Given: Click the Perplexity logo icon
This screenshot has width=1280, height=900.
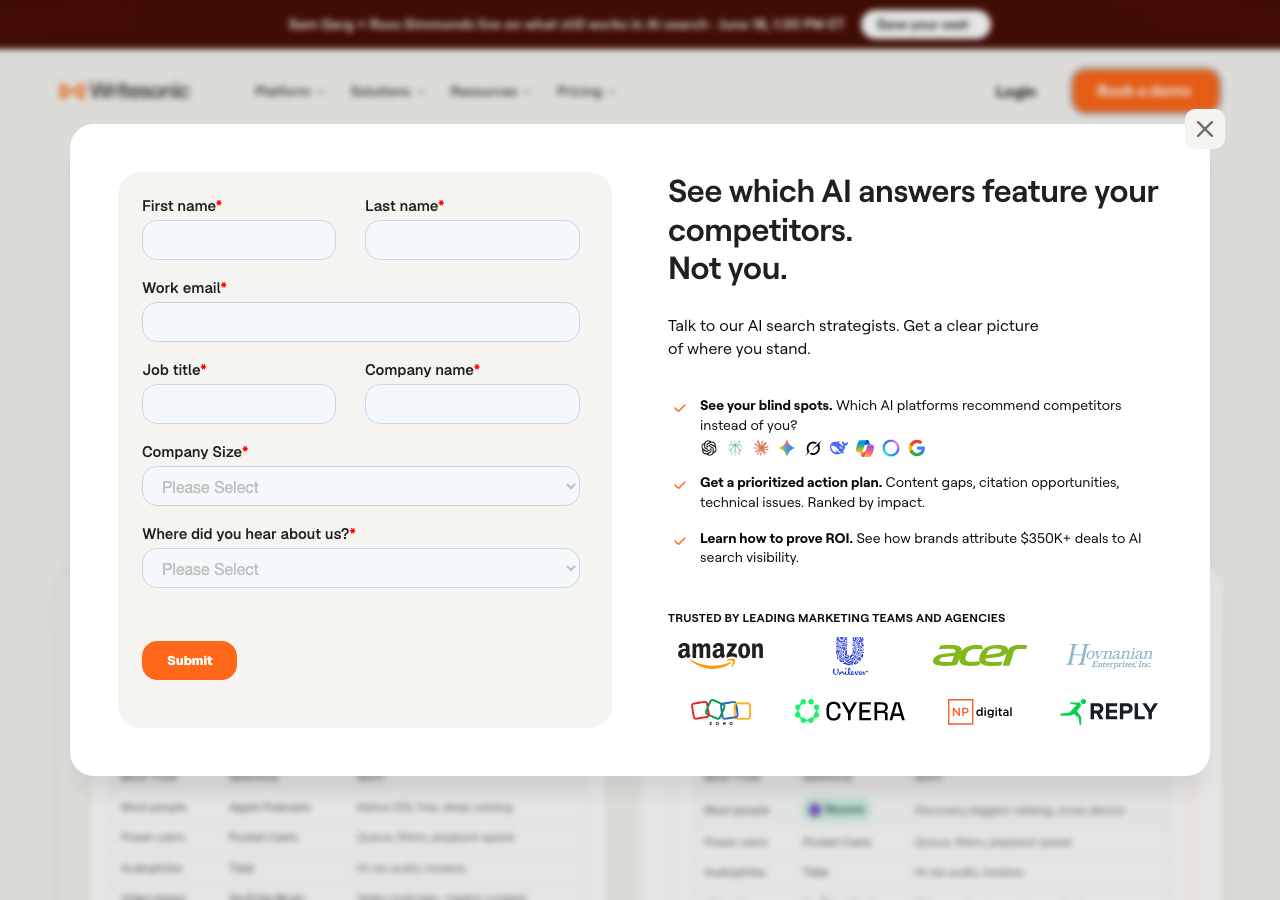Looking at the screenshot, I should point(735,448).
